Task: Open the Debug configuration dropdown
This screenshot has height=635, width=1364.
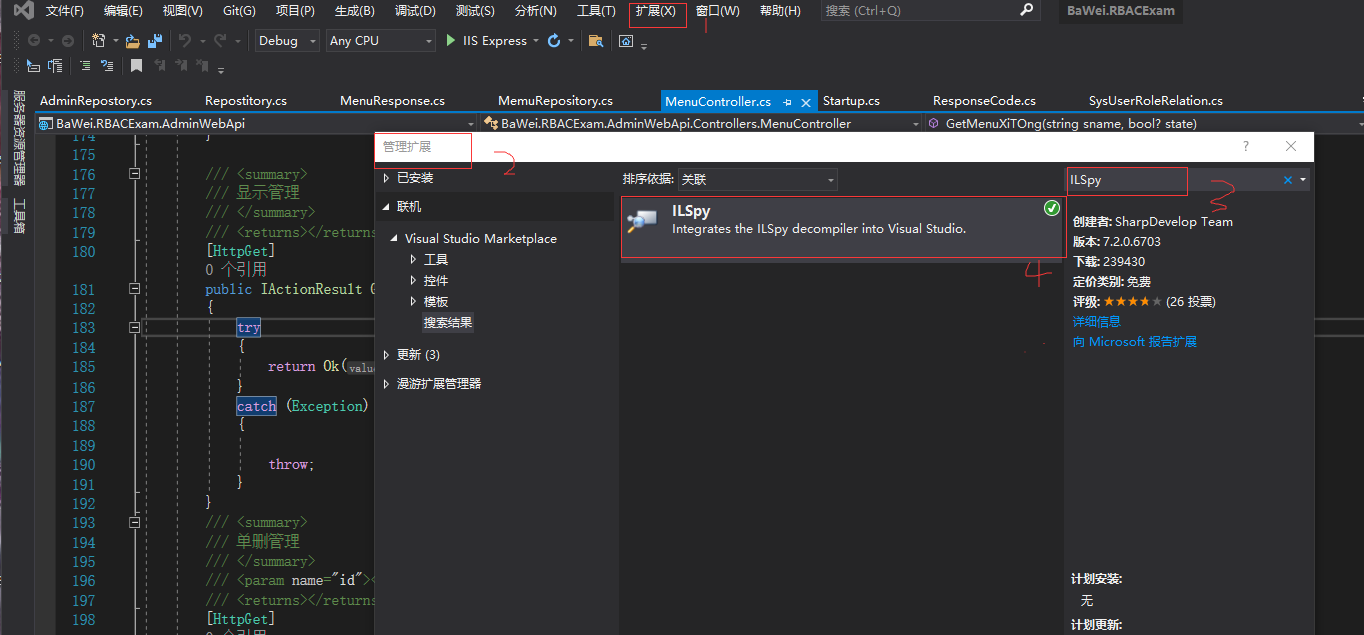Action: 286,41
